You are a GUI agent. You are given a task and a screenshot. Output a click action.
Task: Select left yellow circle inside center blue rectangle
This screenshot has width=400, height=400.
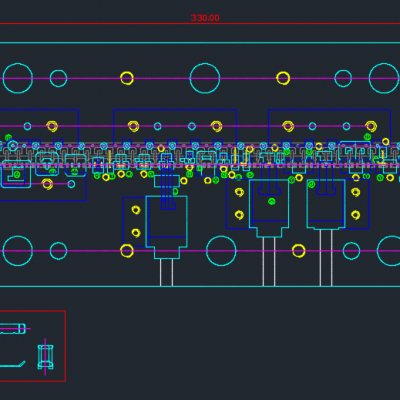tap(133, 126)
